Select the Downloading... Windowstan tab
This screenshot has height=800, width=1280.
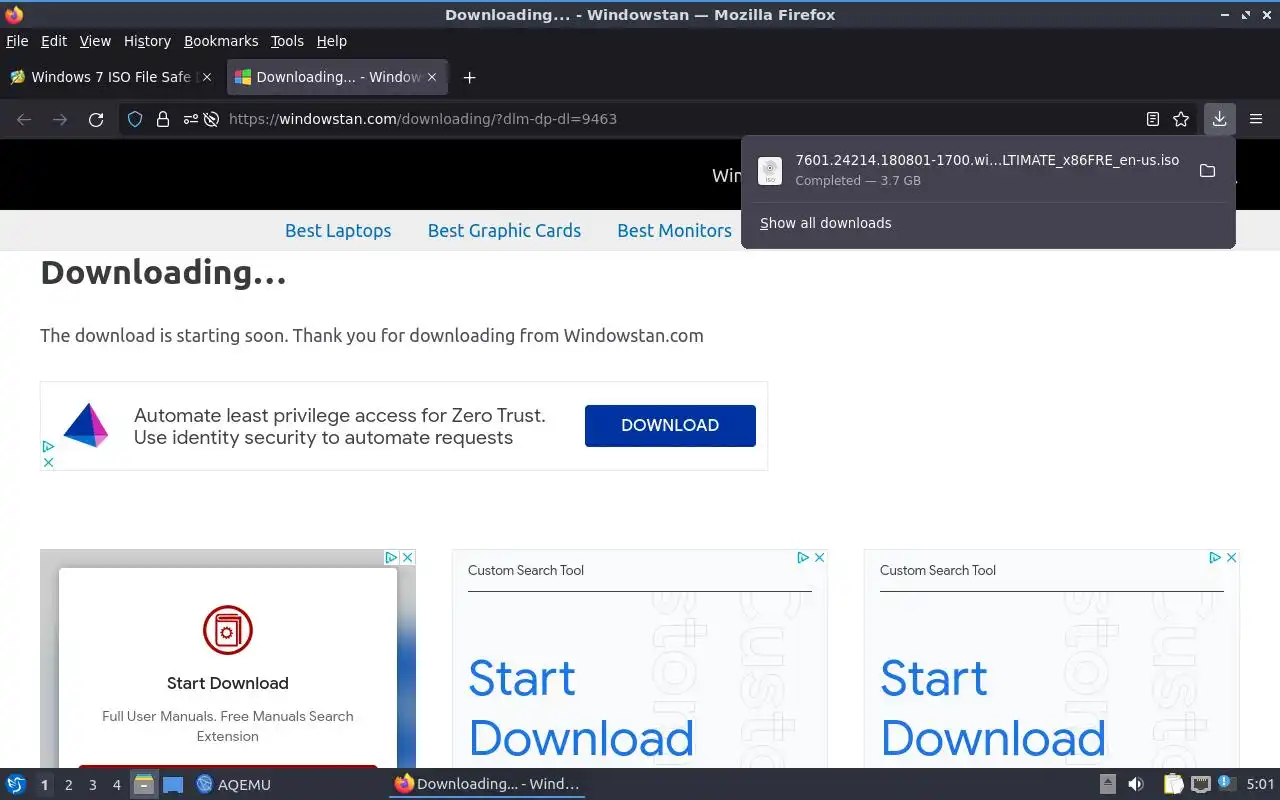click(x=336, y=77)
